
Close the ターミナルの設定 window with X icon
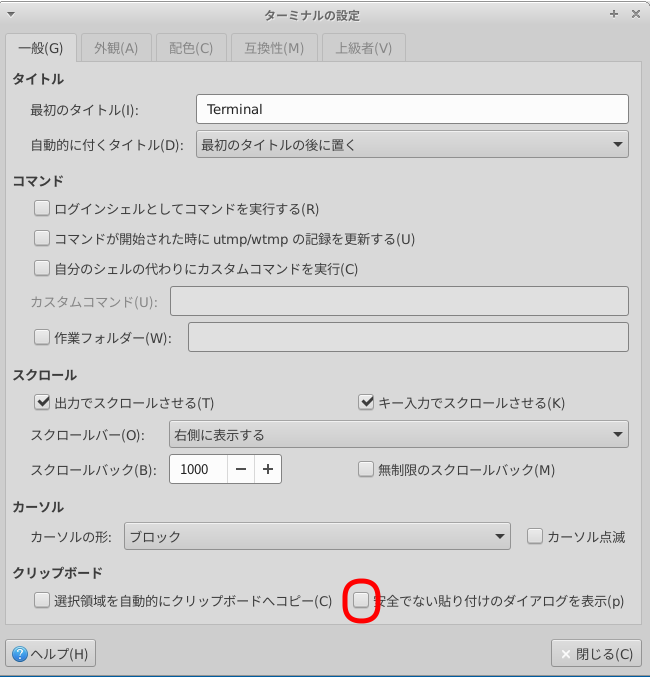pos(636,14)
